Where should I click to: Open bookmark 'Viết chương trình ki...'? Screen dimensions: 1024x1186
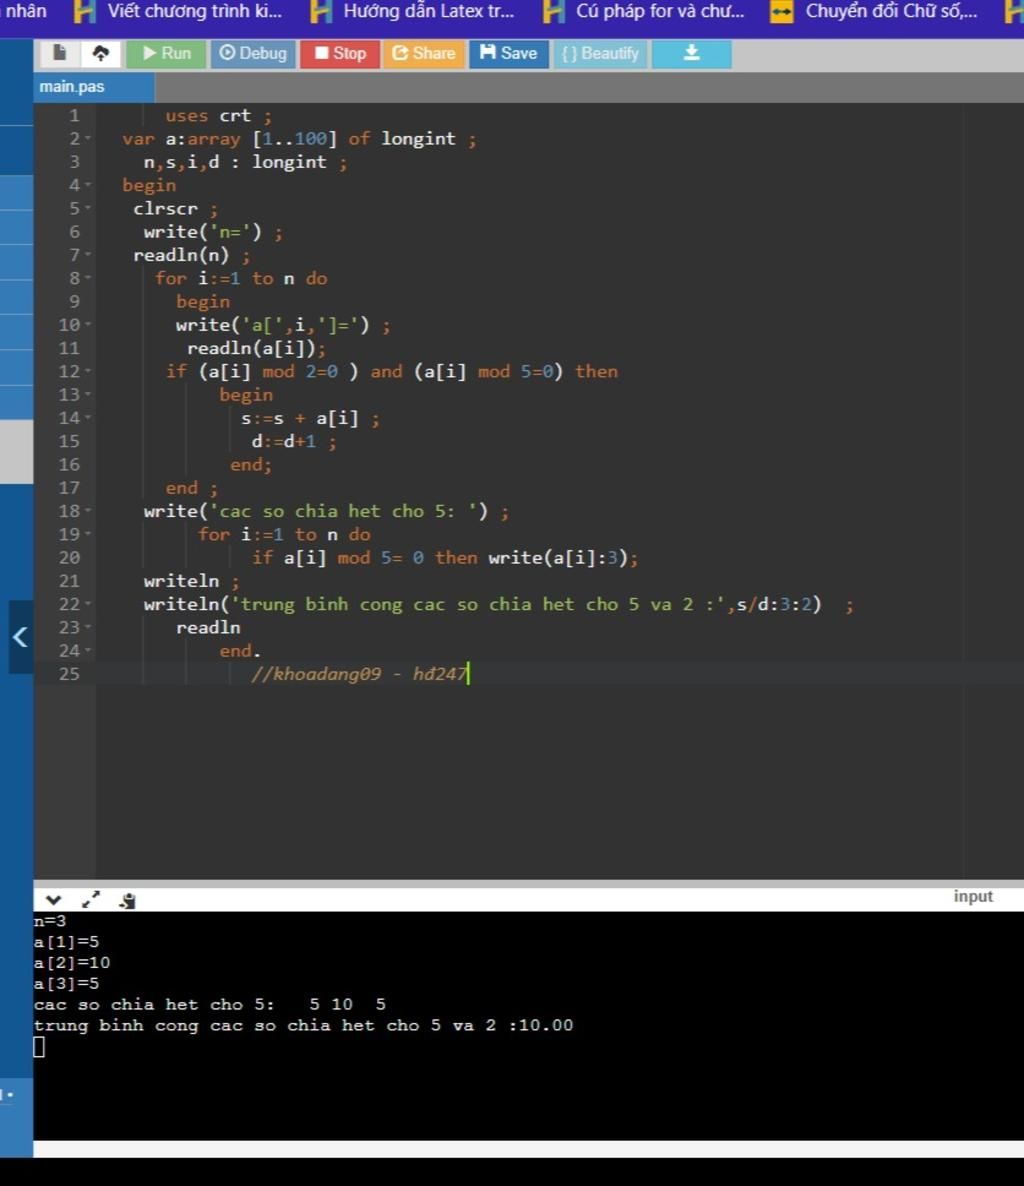click(x=178, y=11)
